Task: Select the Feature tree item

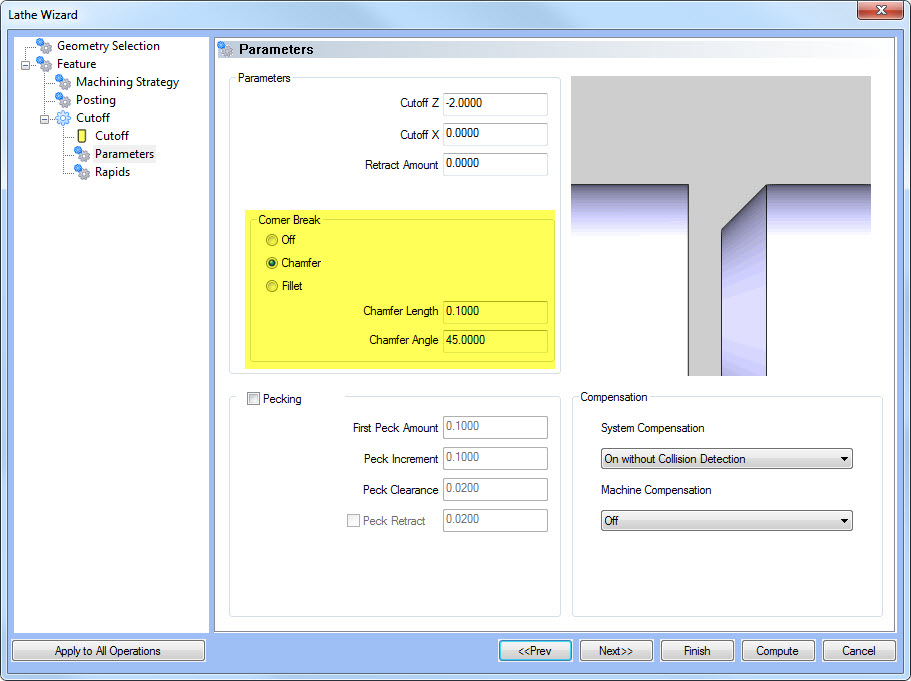Action: tap(76, 64)
